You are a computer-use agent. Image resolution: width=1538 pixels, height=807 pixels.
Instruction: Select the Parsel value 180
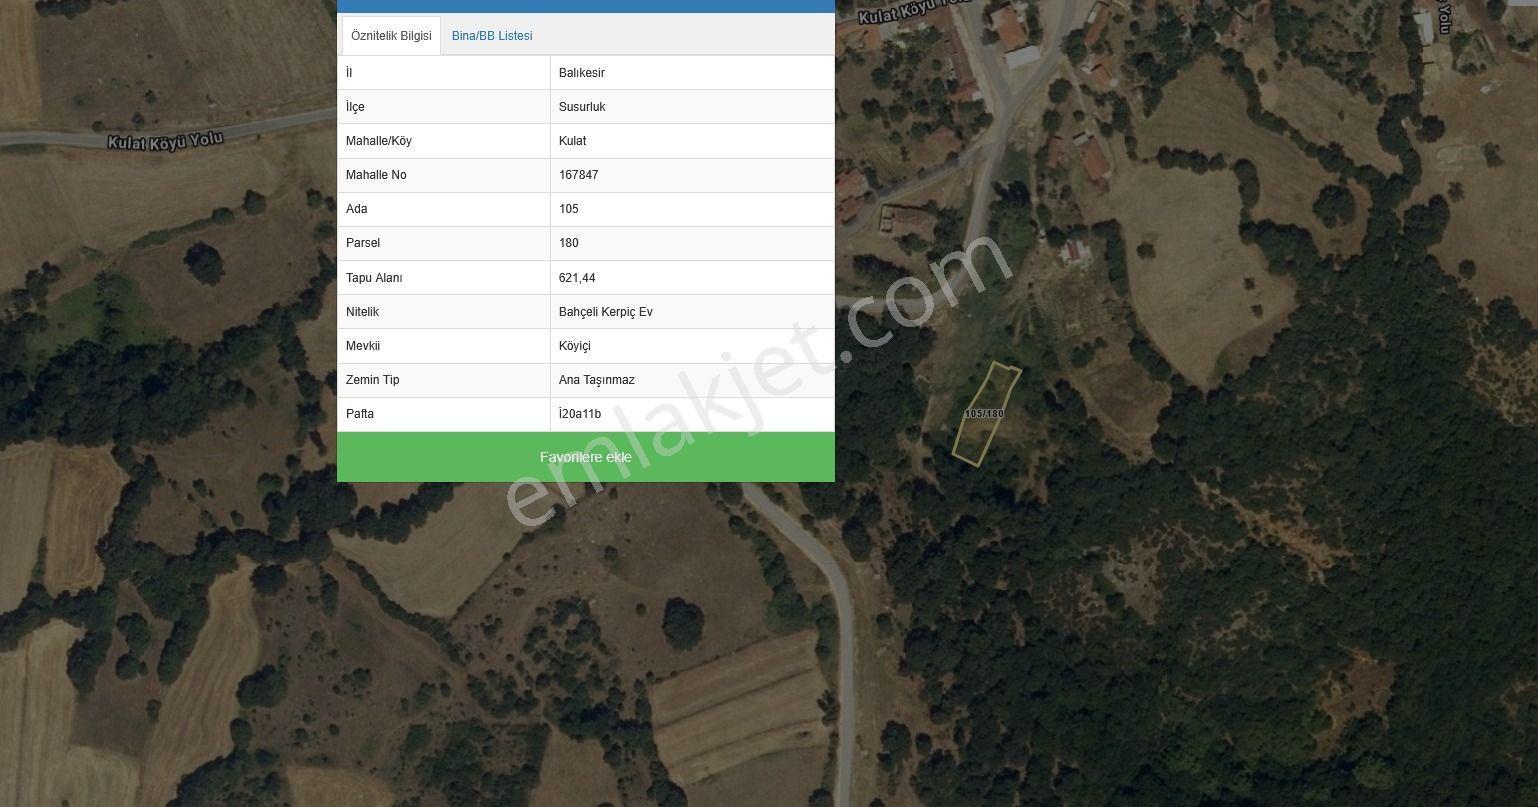(569, 243)
